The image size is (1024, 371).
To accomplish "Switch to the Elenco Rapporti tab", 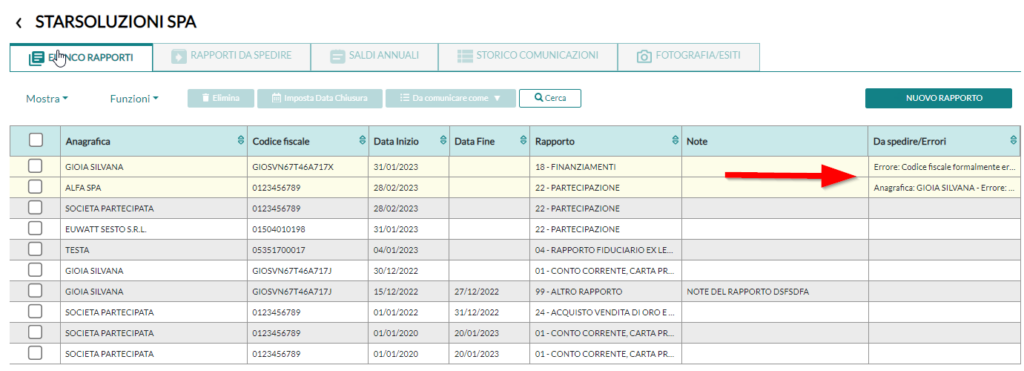I will tap(81, 57).
